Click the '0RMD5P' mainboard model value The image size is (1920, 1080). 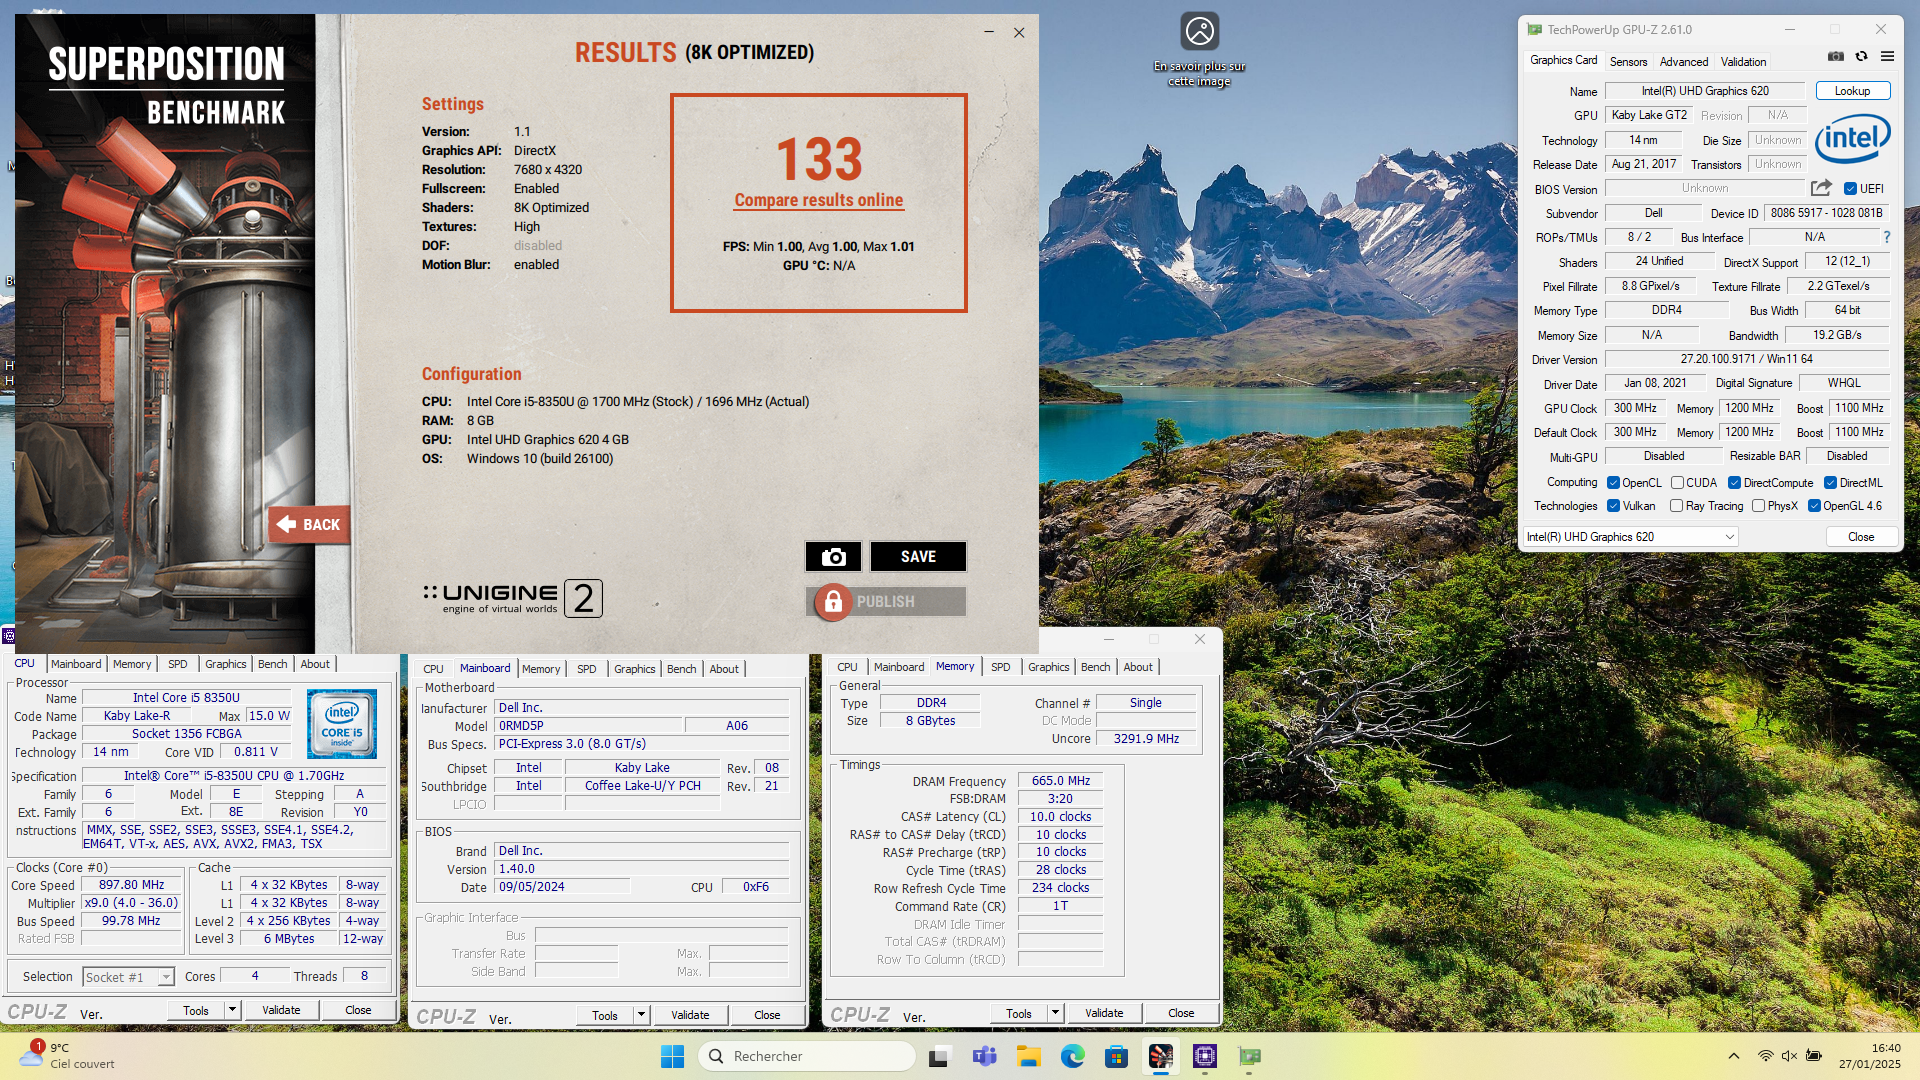[589, 726]
